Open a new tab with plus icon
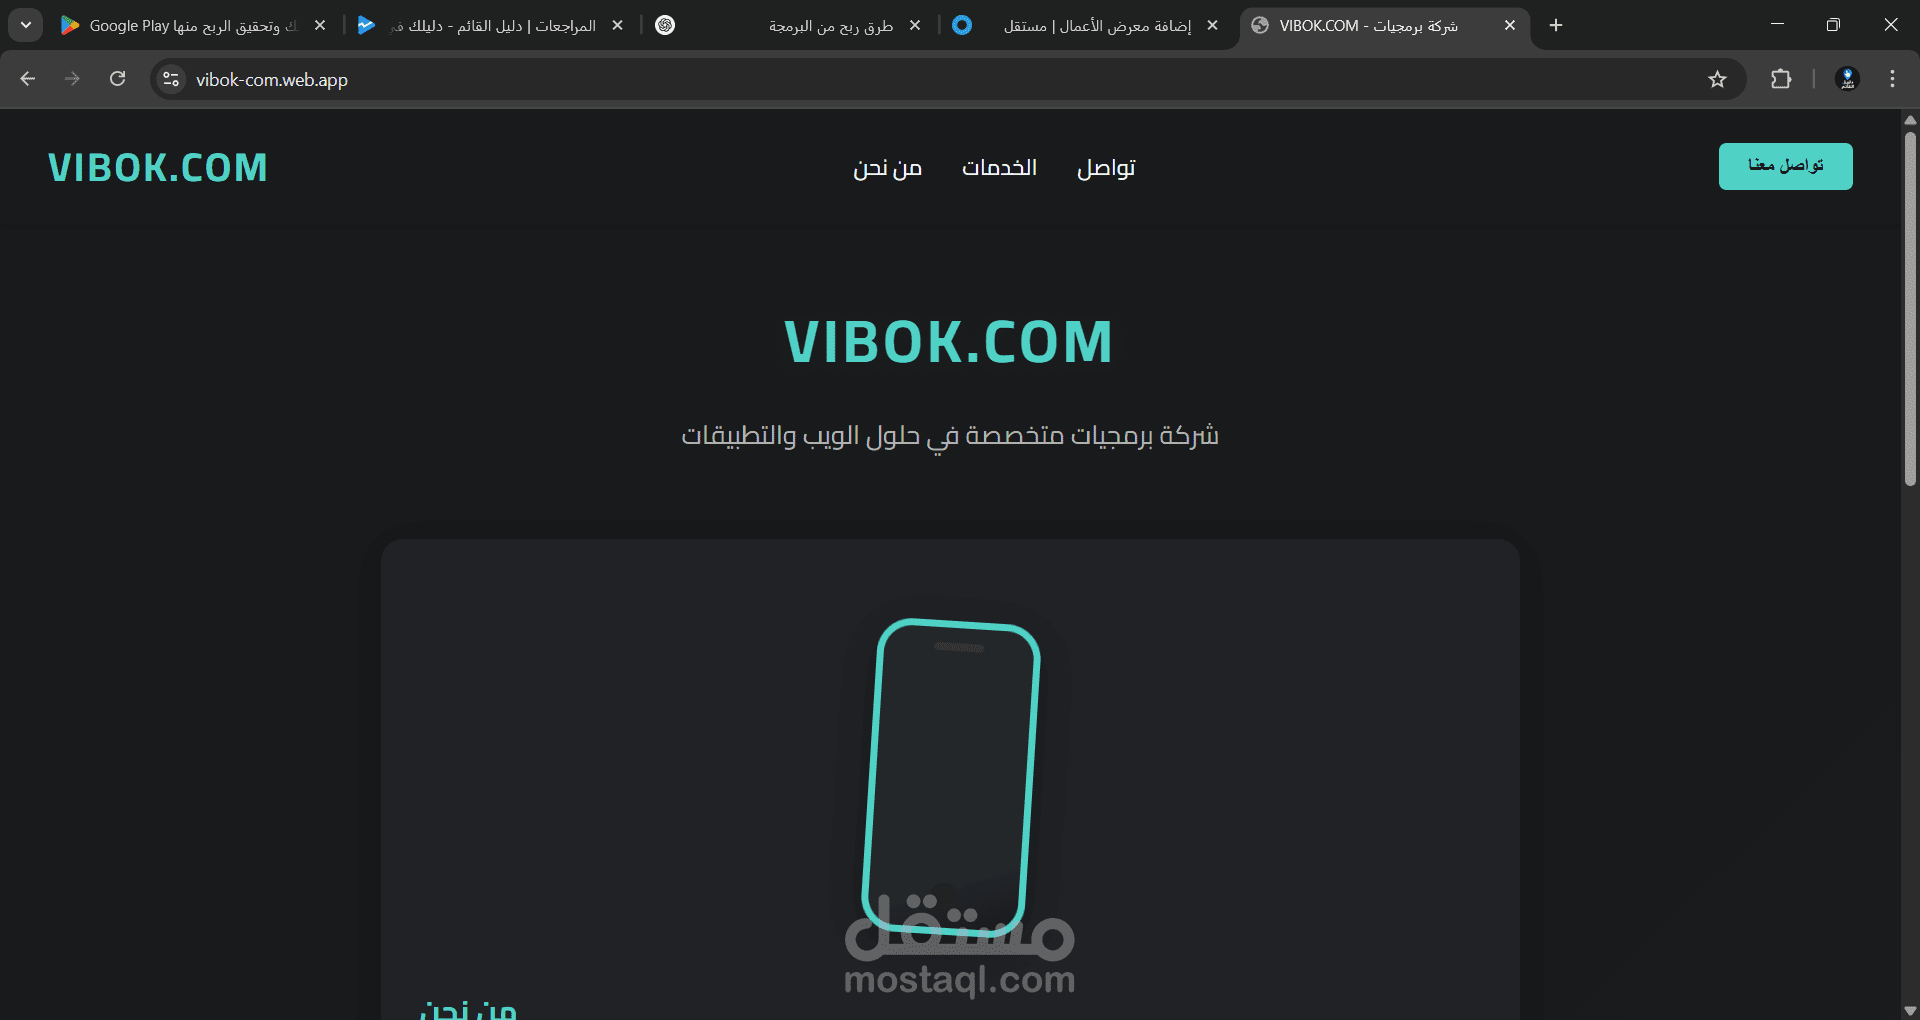The width and height of the screenshot is (1920, 1020). click(x=1556, y=25)
